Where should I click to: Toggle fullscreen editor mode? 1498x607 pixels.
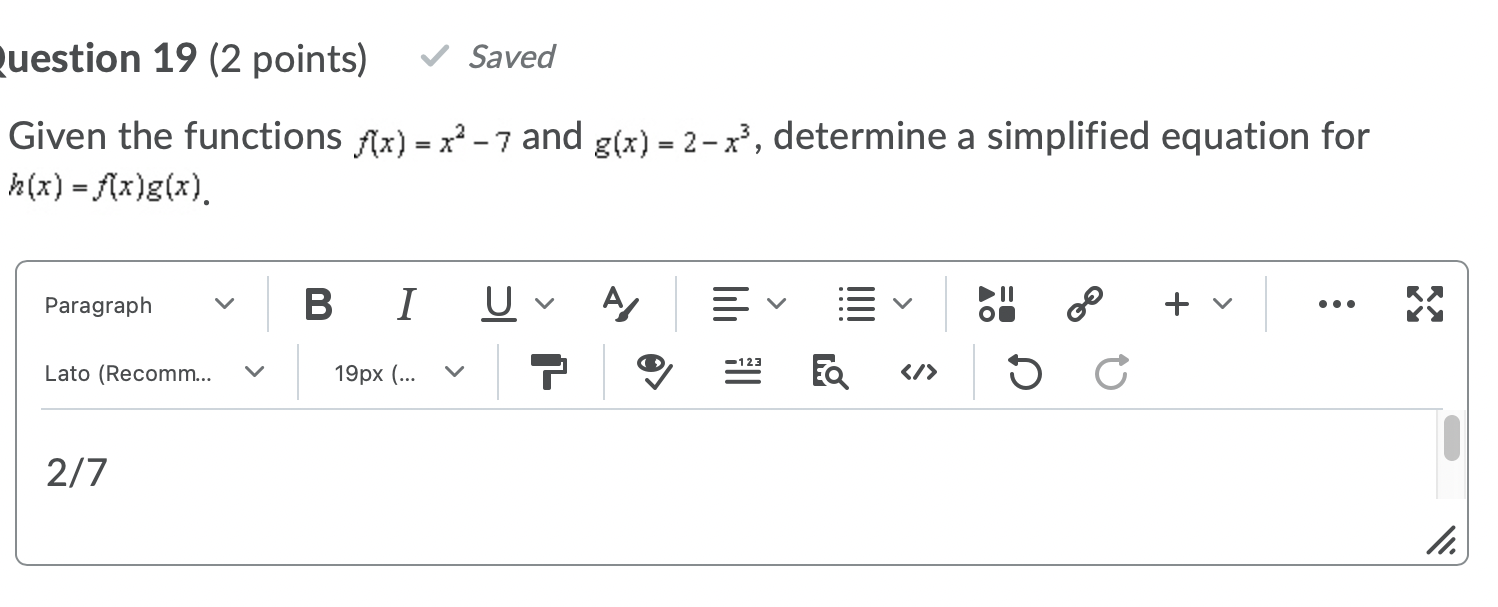click(x=1424, y=304)
